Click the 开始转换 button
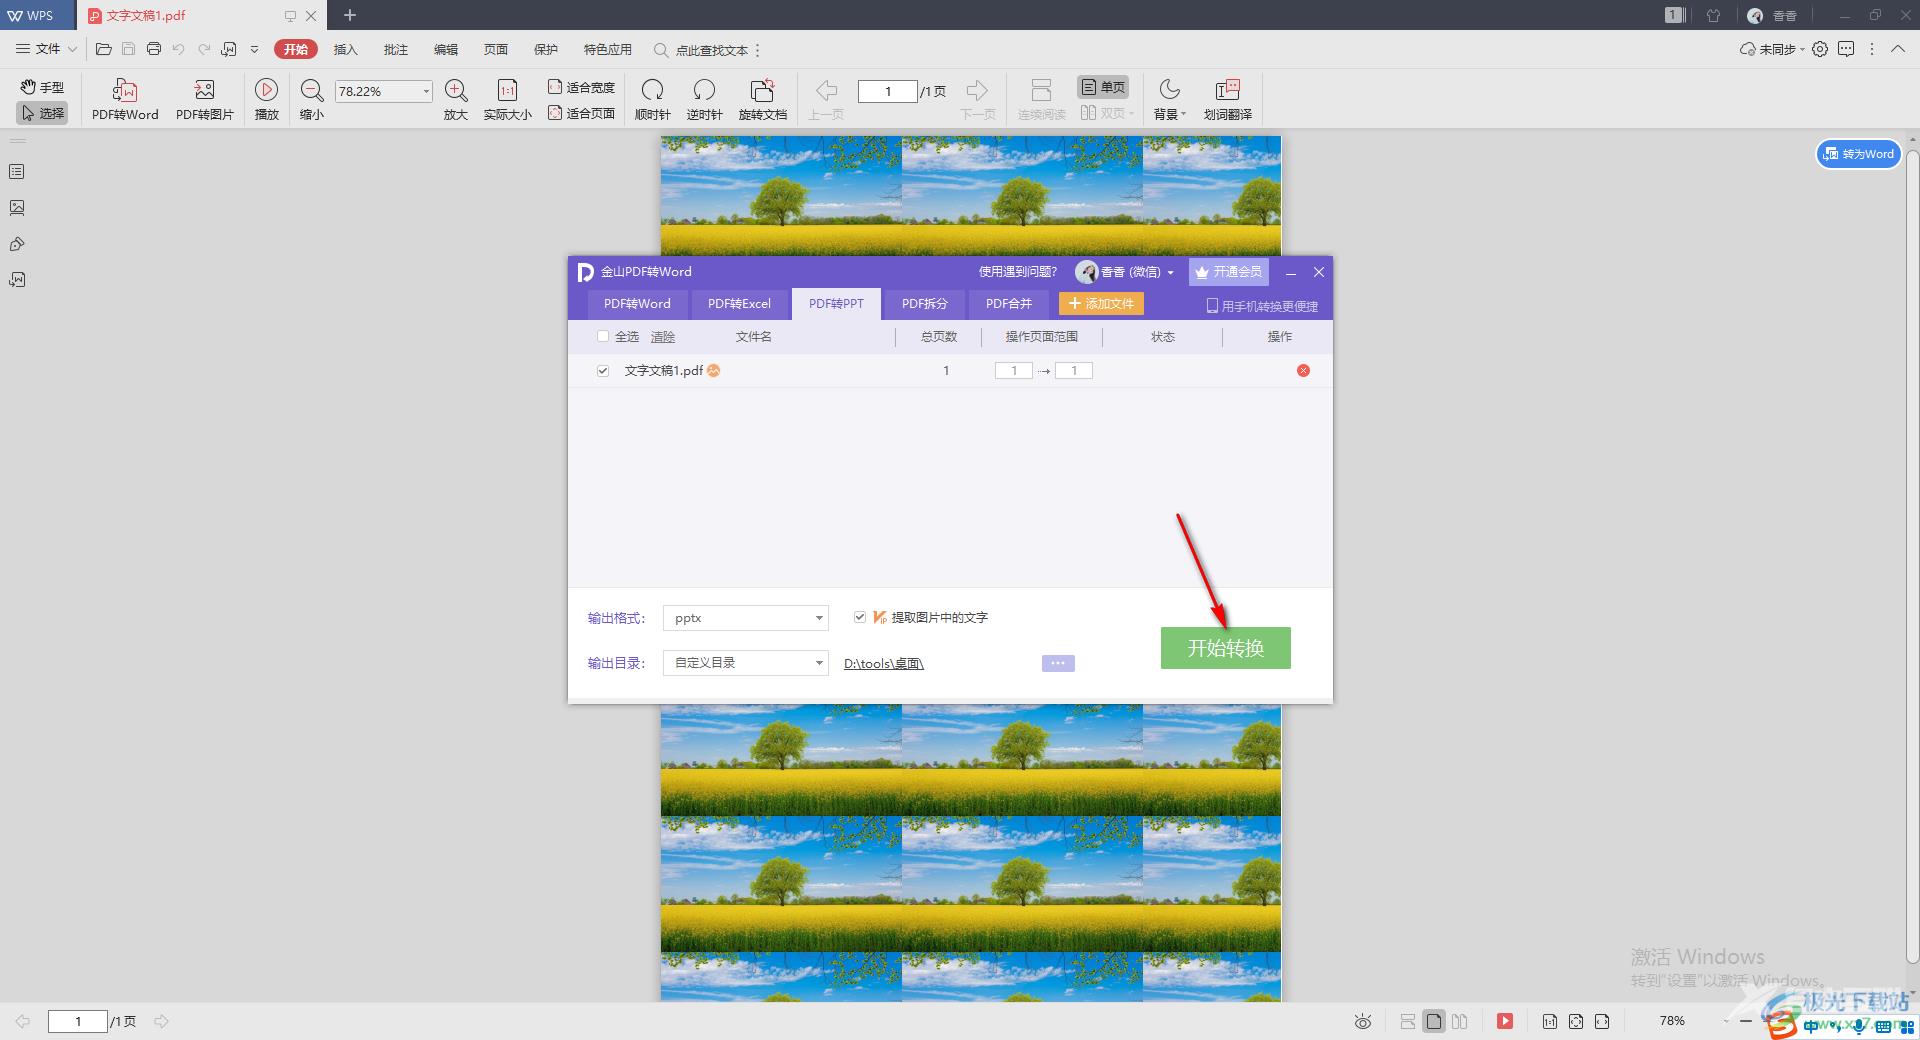This screenshot has height=1040, width=1920. [1225, 648]
